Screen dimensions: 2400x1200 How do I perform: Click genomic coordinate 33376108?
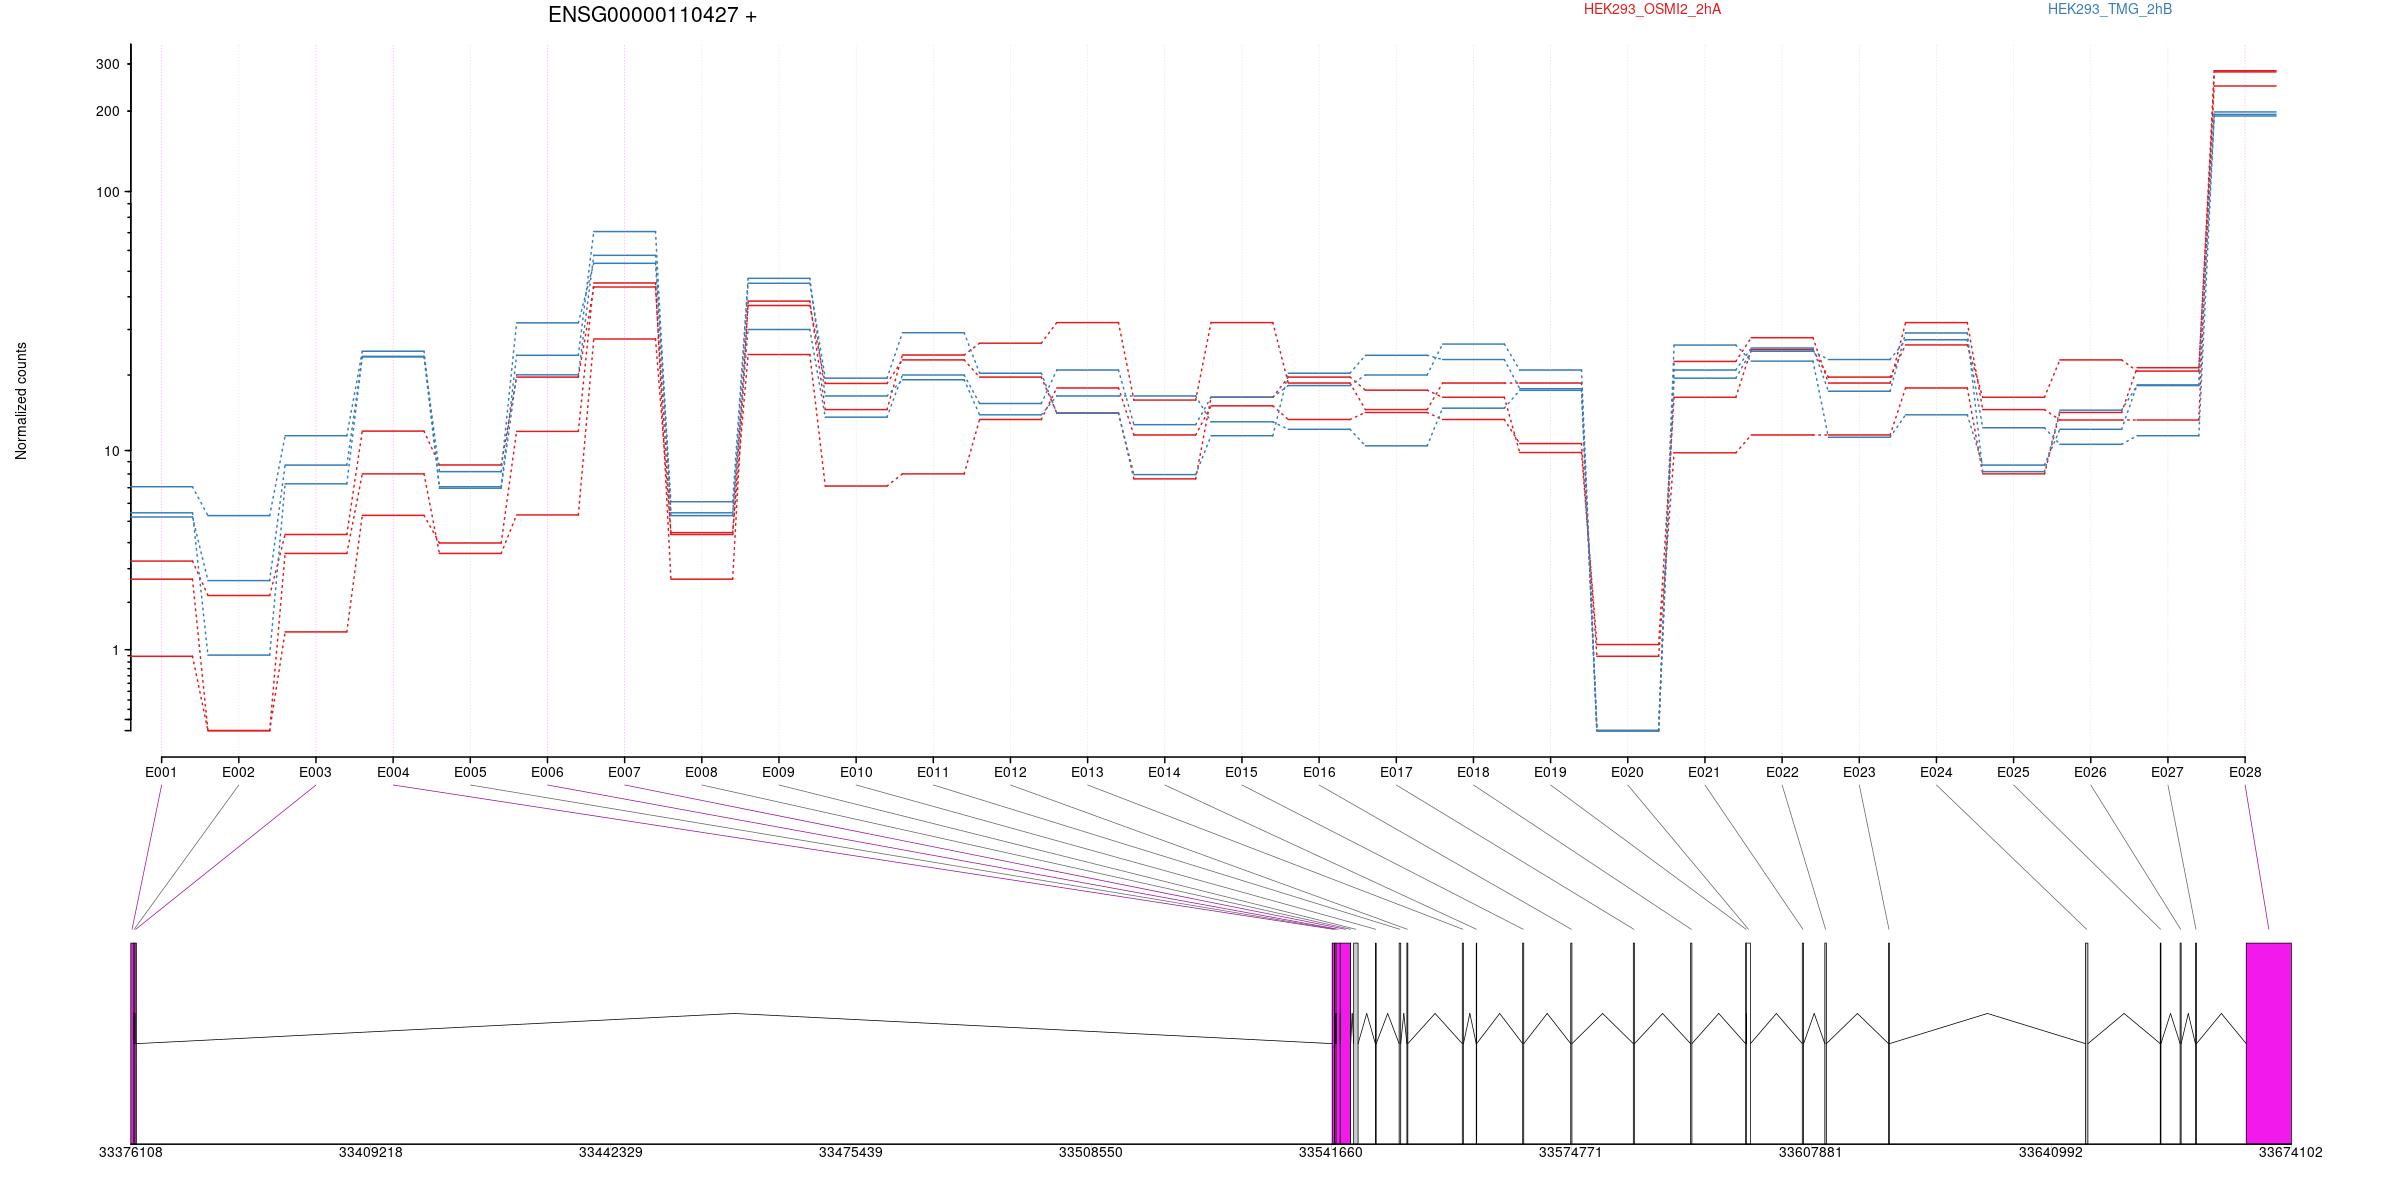coord(130,1152)
